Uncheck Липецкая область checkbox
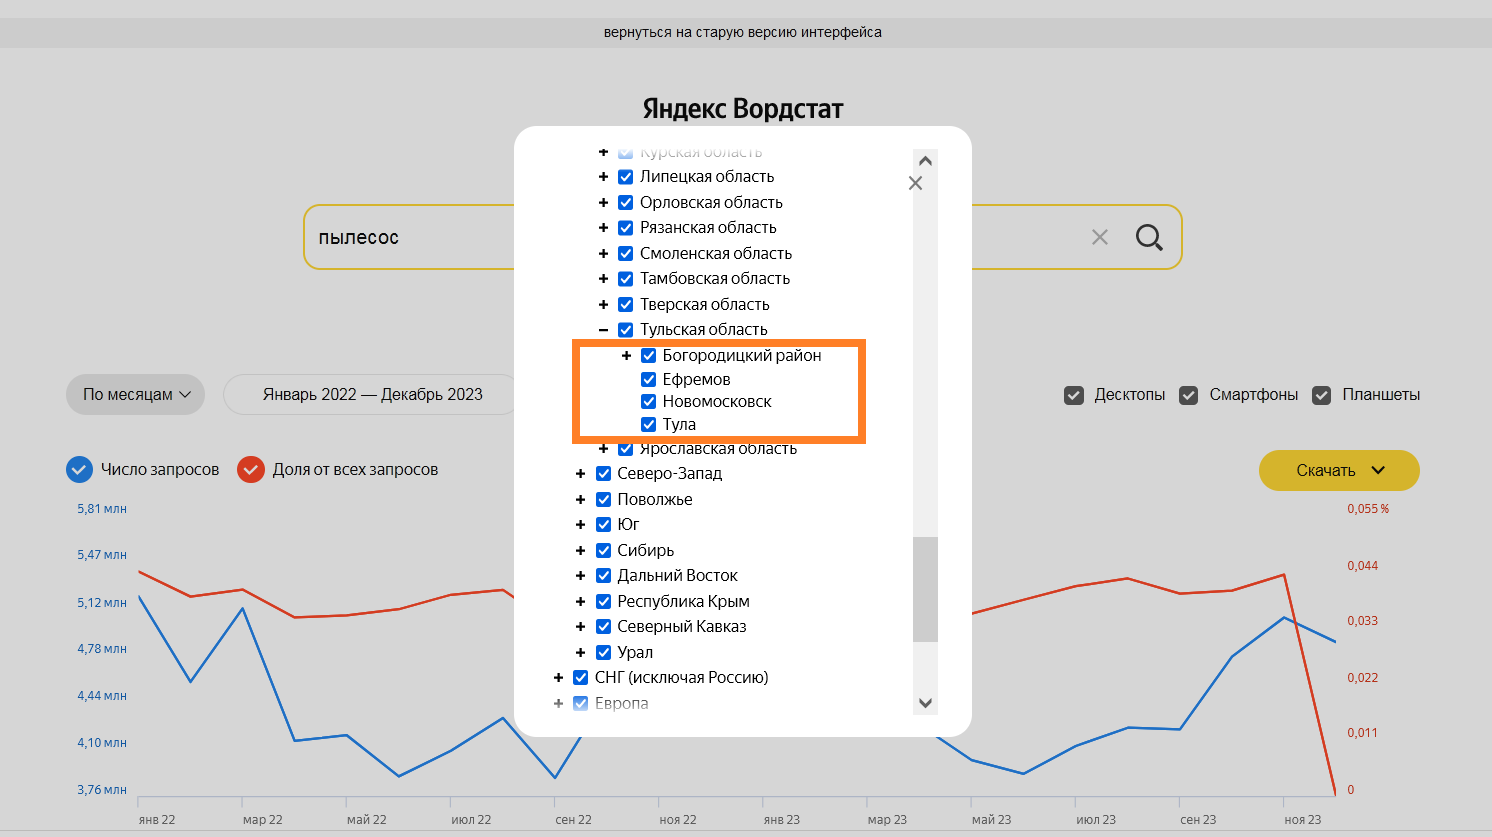Screen dimensions: 1492x837 click(x=625, y=177)
